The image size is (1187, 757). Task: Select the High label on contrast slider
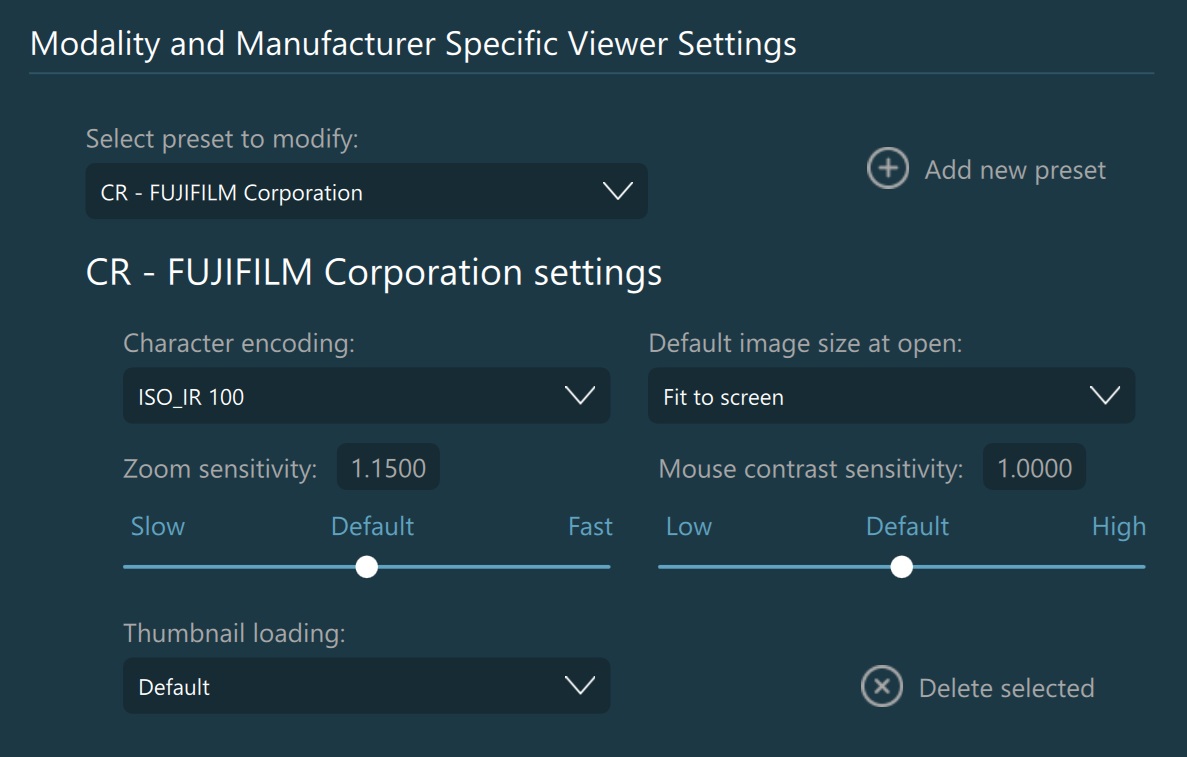click(x=1118, y=527)
